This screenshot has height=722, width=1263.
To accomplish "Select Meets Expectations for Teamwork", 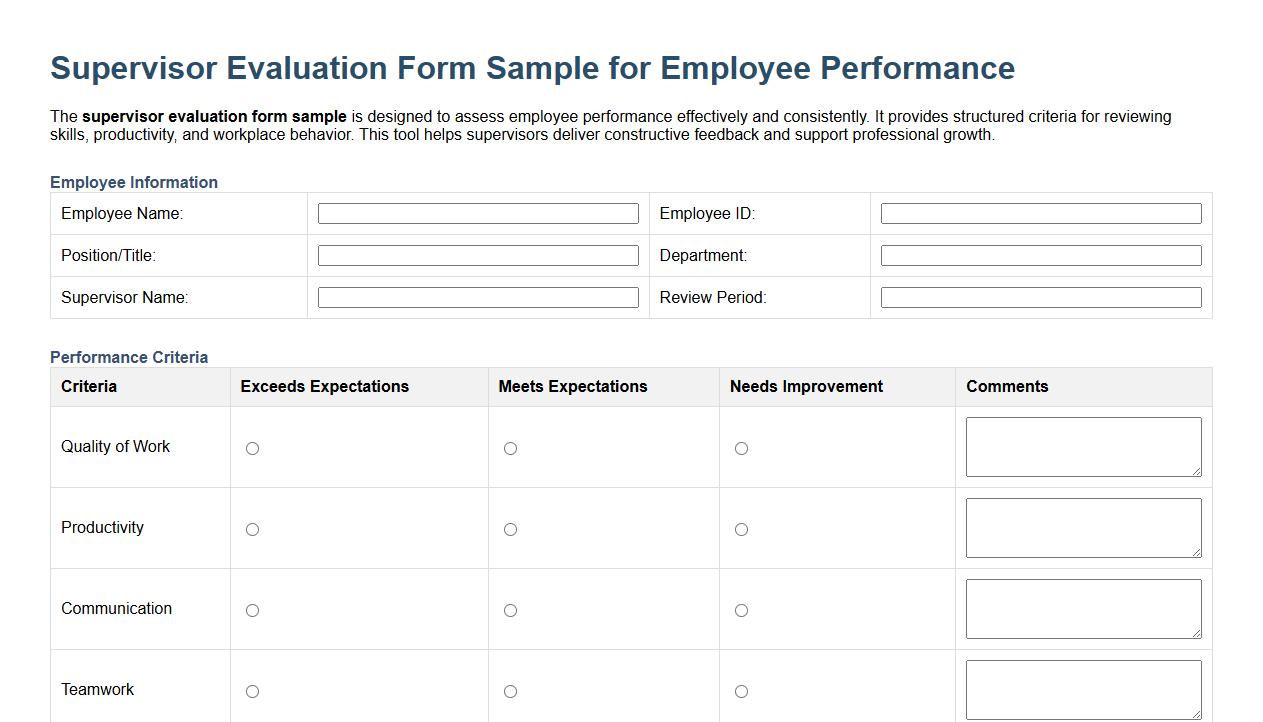I will pos(510,691).
